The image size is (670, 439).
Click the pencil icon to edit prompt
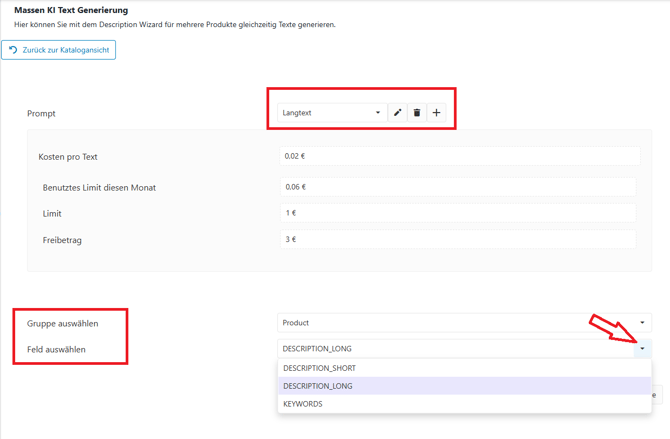coord(398,113)
